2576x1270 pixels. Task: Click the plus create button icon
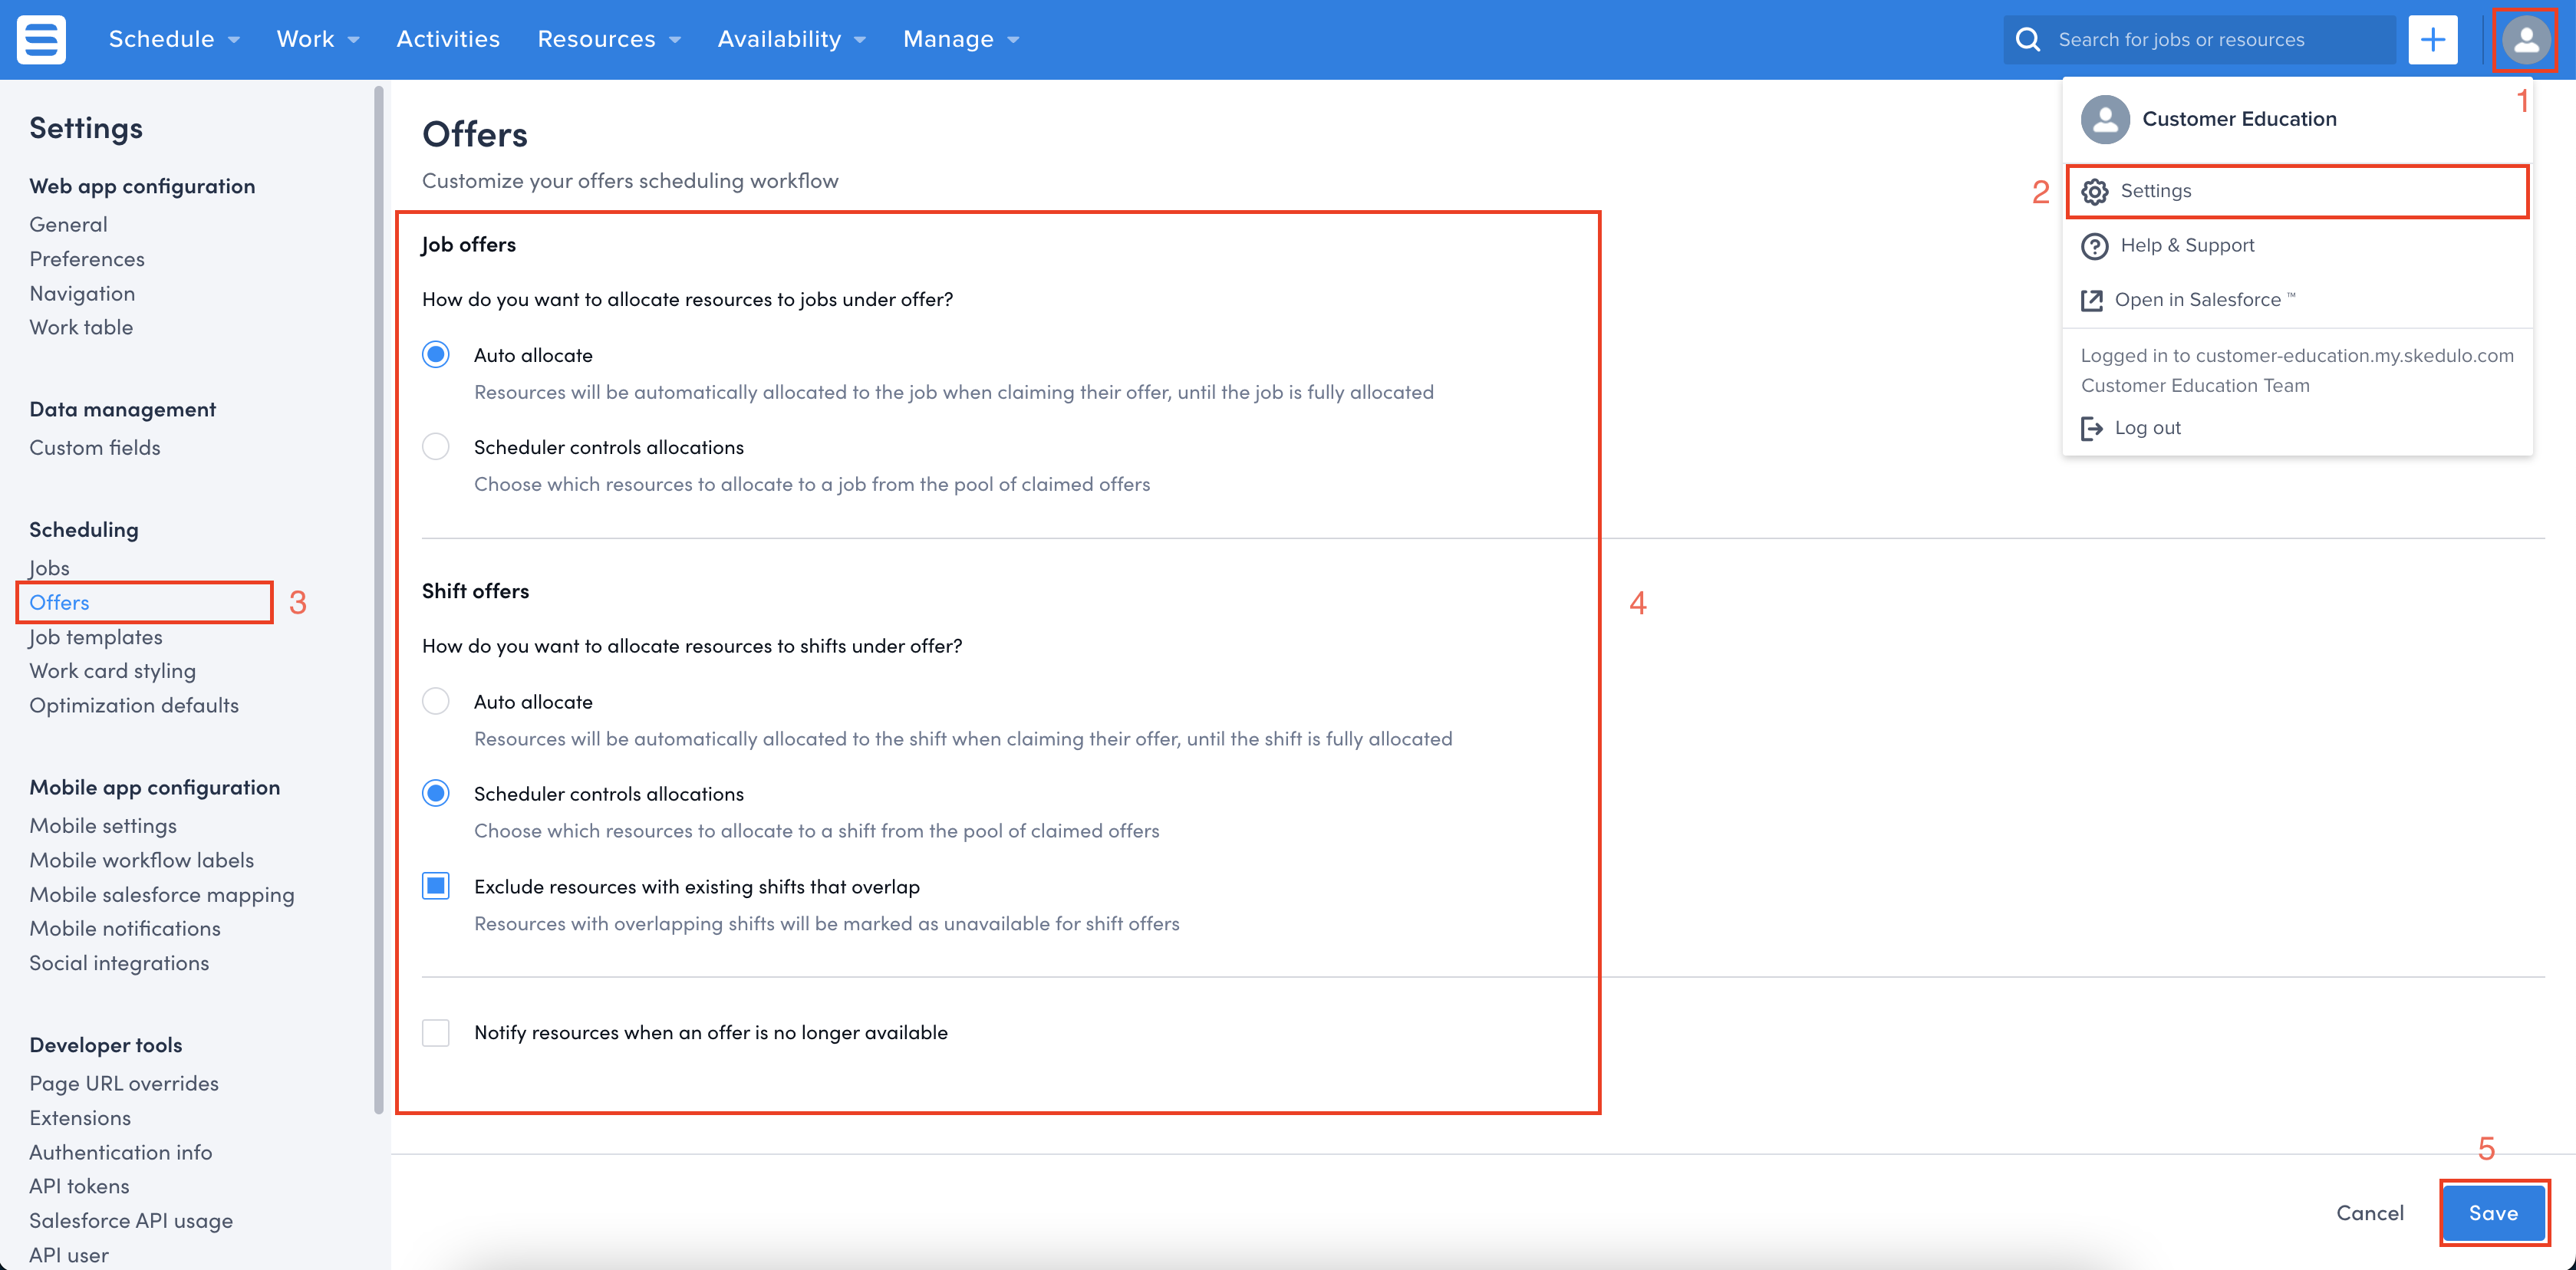click(2432, 39)
